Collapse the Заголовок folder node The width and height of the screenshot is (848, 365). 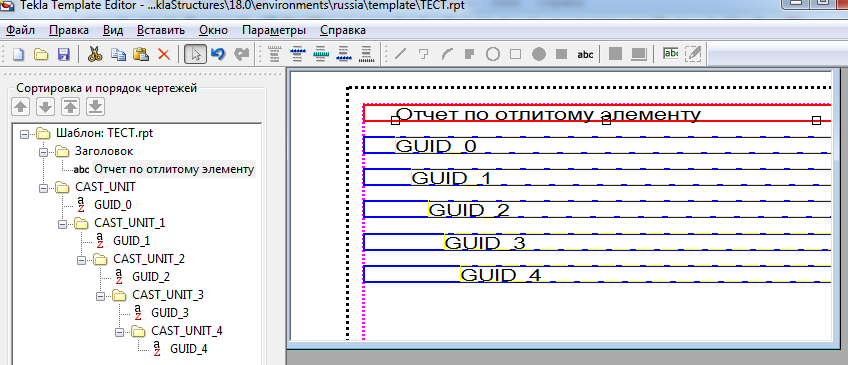pos(43,152)
